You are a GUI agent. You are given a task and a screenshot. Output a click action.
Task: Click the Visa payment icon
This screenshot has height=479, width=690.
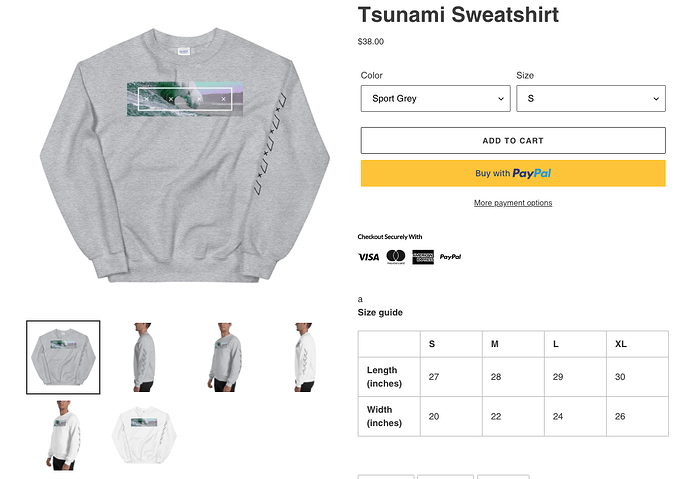(x=368, y=257)
